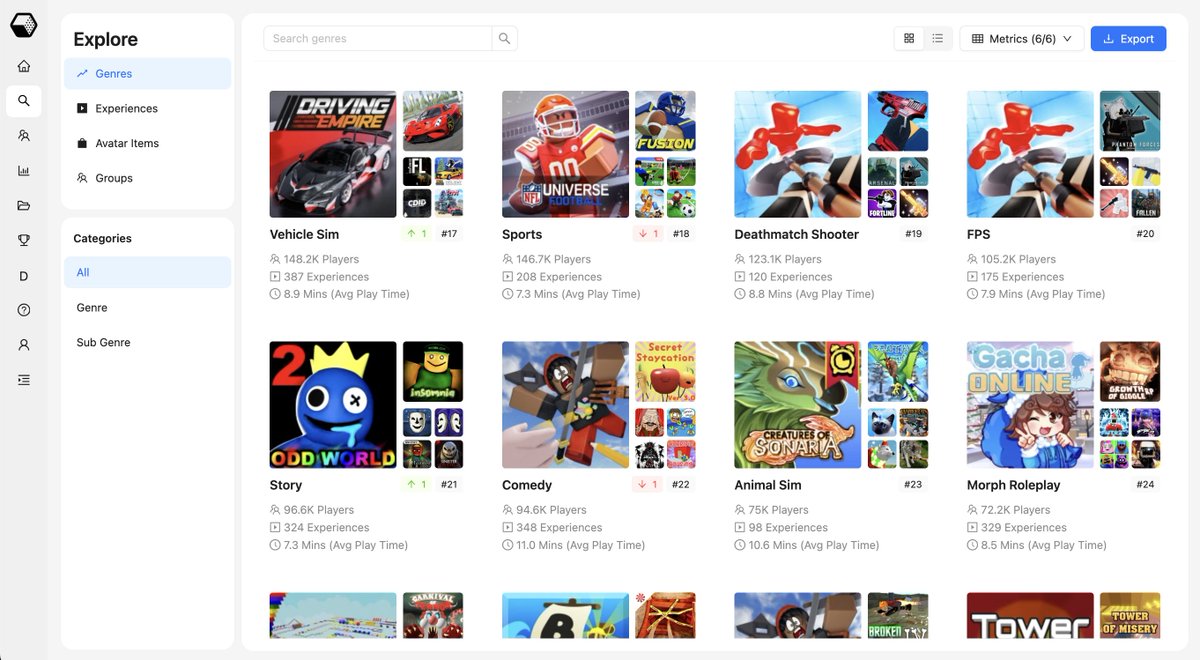
Task: Open the Analytics bar-chart sidebar icon
Action: pyautogui.click(x=24, y=170)
